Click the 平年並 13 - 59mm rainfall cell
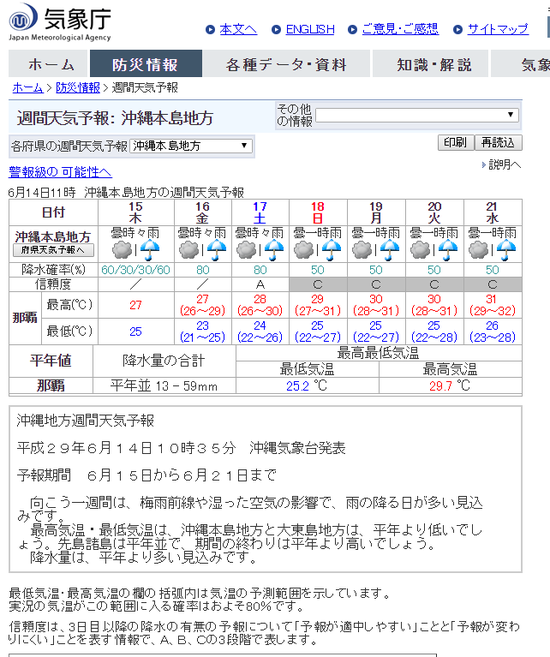 click(x=164, y=386)
